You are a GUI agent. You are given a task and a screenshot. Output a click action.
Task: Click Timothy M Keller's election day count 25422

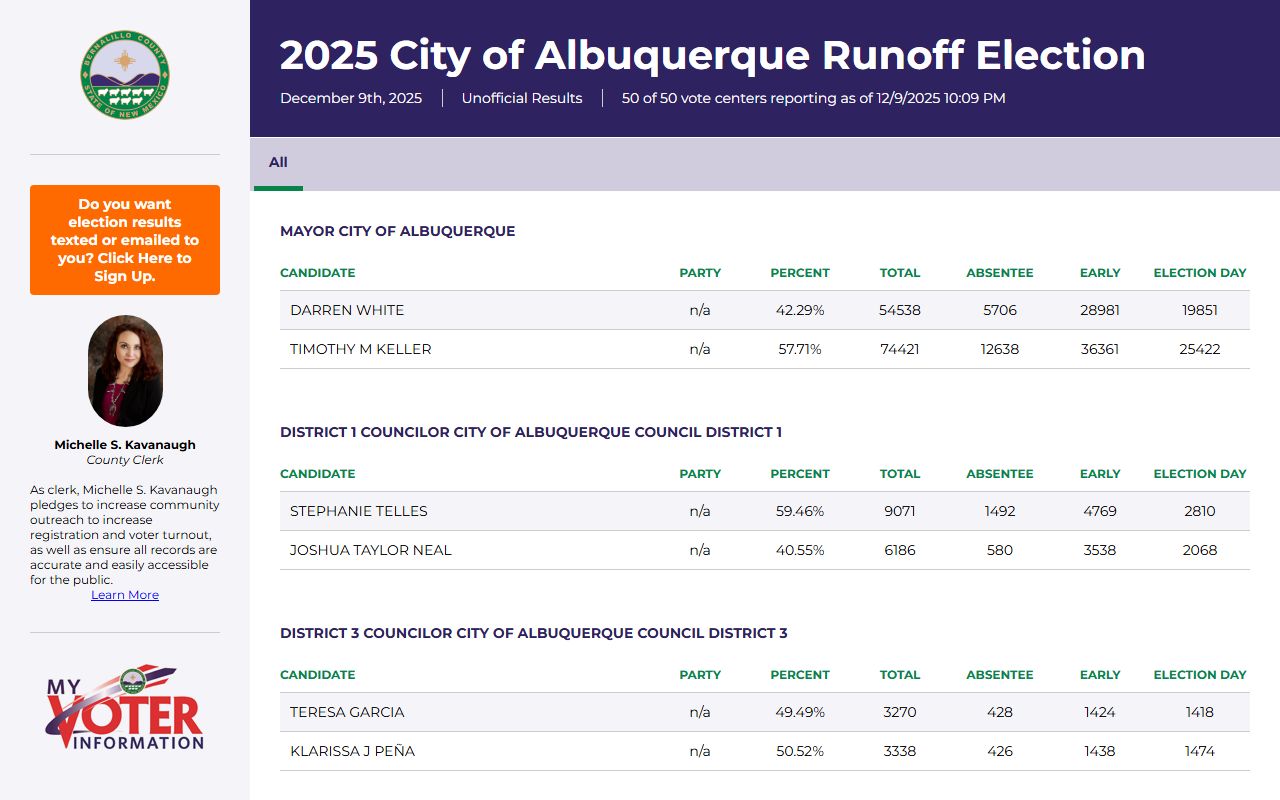click(1200, 349)
